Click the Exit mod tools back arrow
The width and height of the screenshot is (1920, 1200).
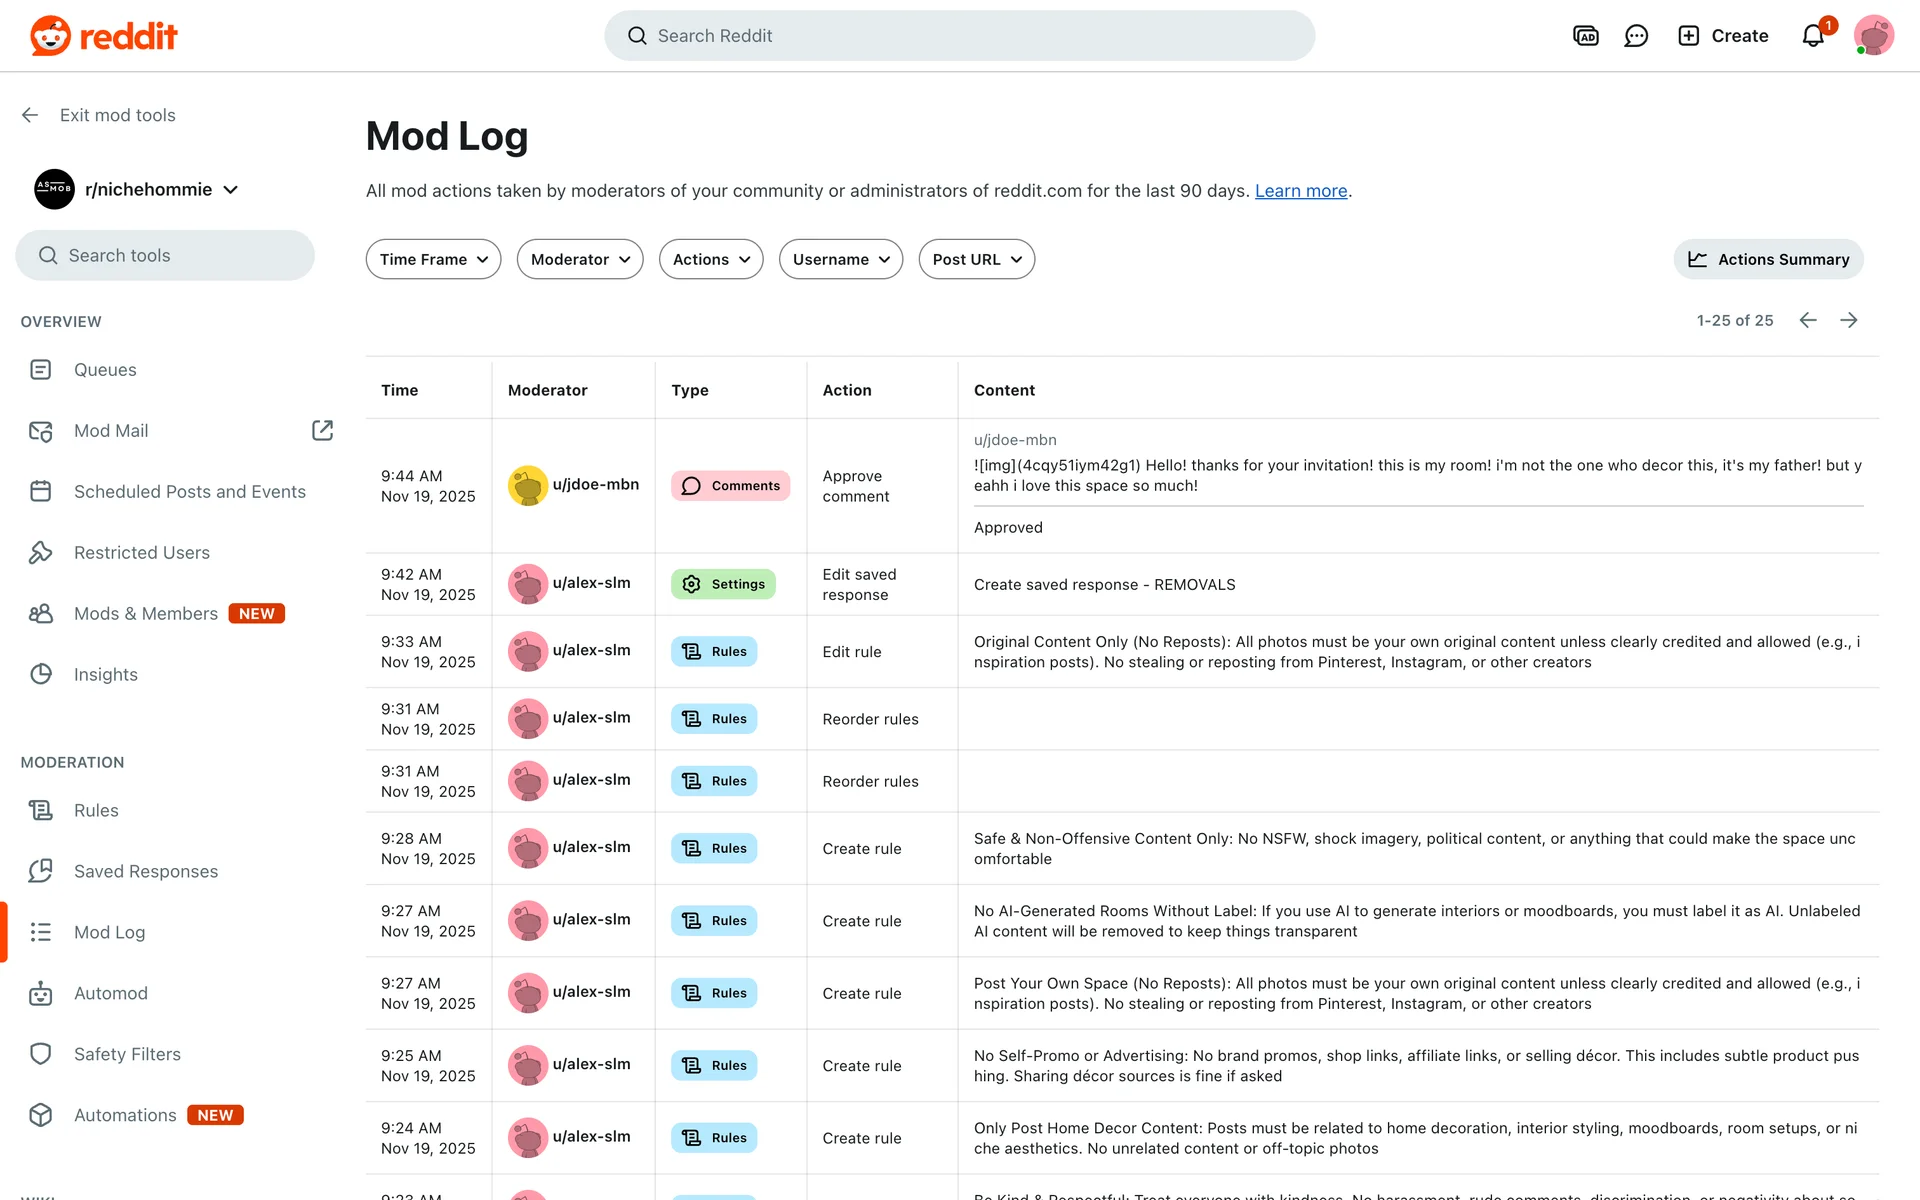point(30,115)
